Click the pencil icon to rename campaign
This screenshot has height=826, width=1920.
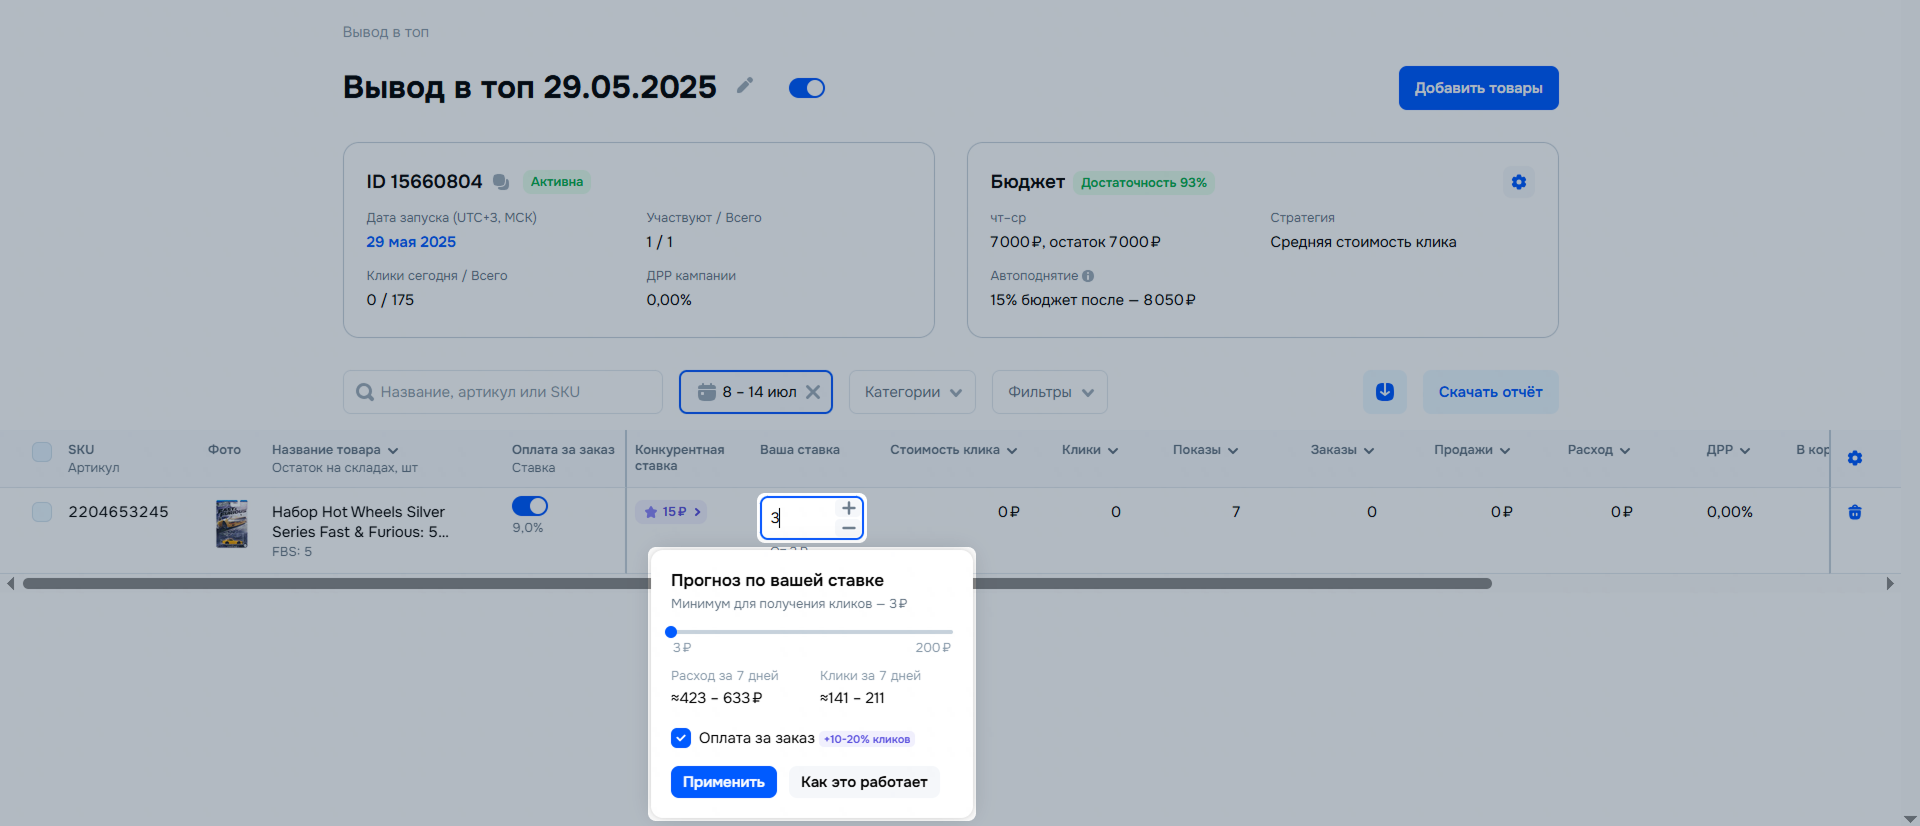744,86
